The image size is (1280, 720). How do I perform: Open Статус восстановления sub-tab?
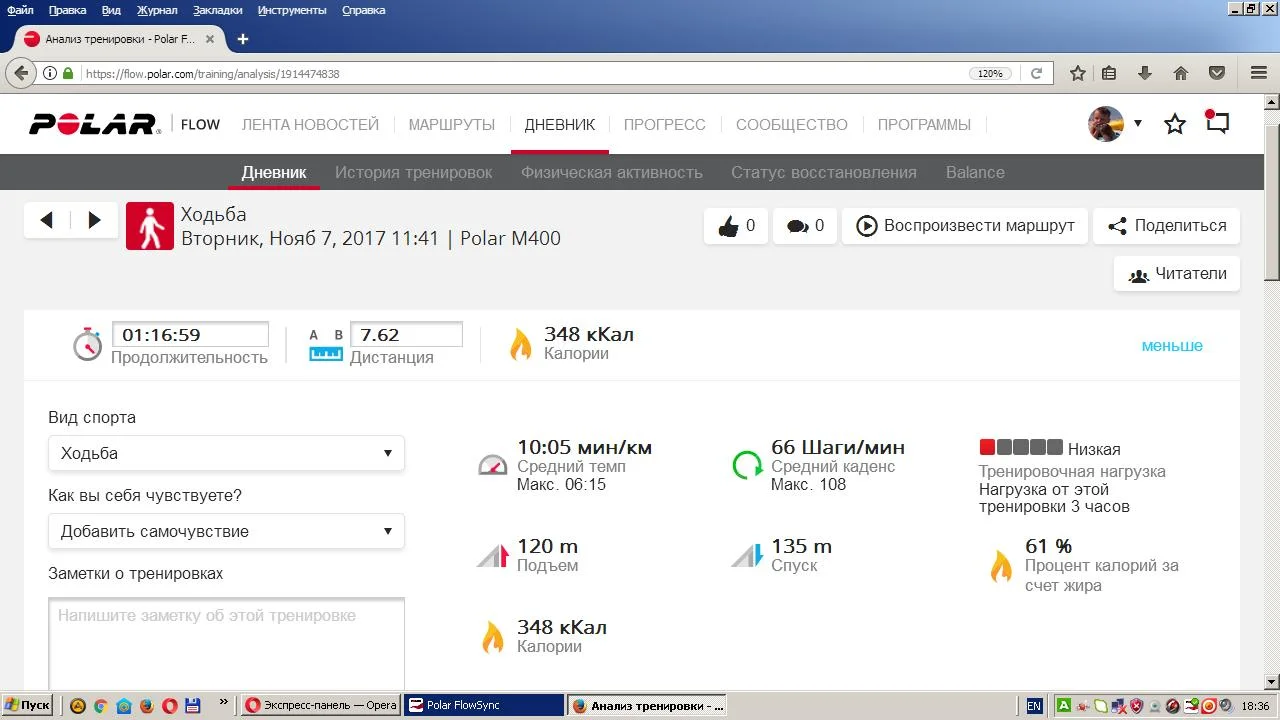pos(824,172)
